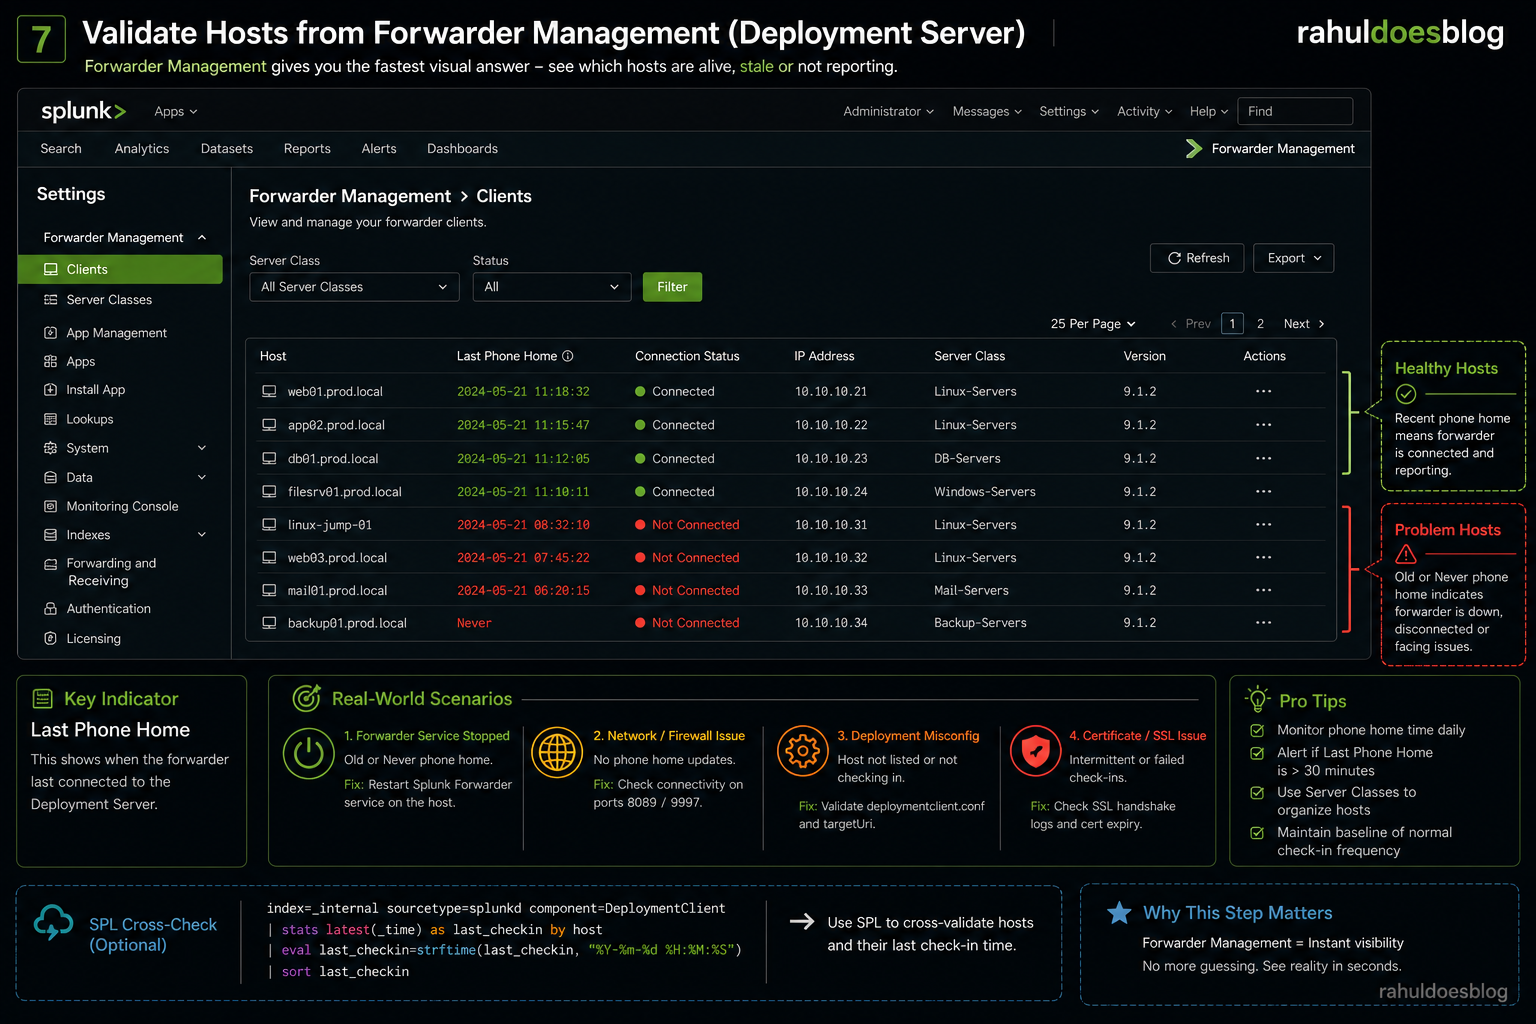Image resolution: width=1536 pixels, height=1024 pixels.
Task: Open actions menu for mail01.prod.local
Action: [1264, 591]
